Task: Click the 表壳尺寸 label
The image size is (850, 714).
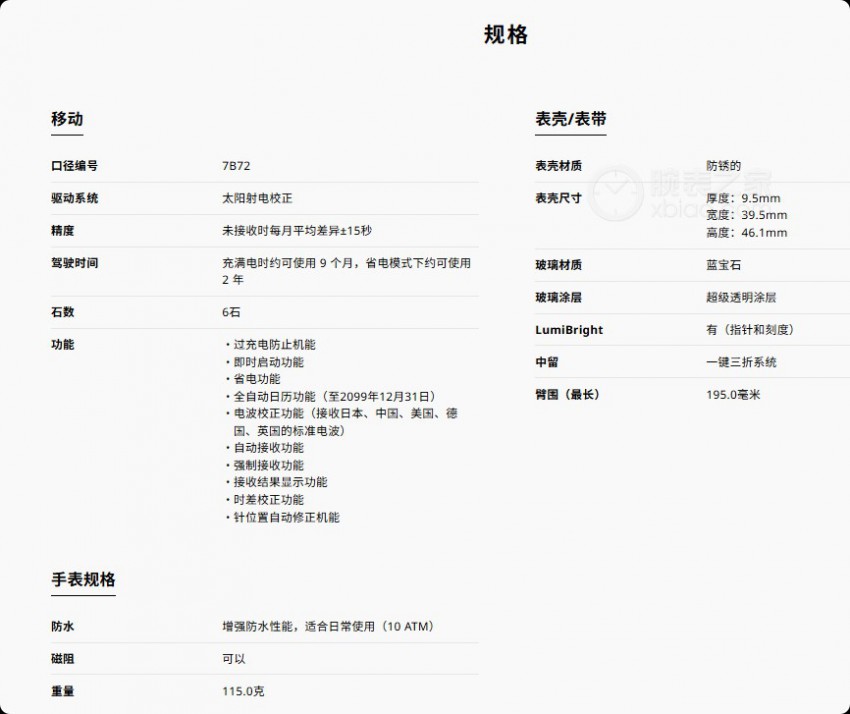Action: (558, 198)
